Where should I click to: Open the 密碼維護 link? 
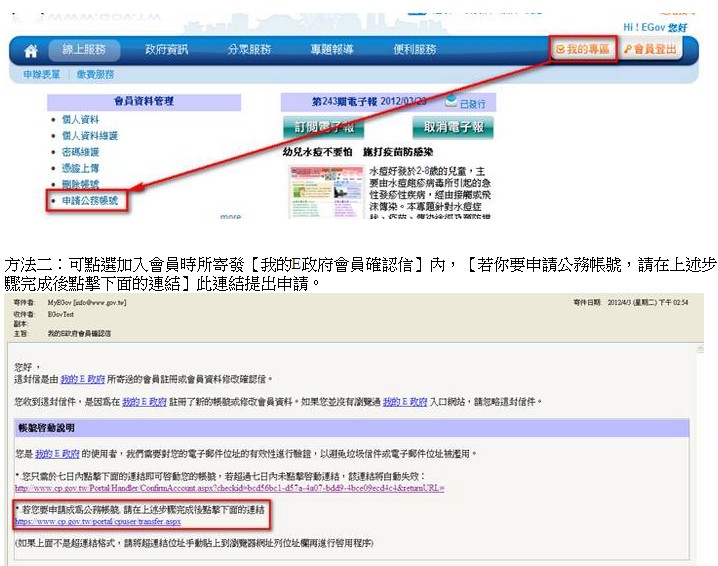81,152
